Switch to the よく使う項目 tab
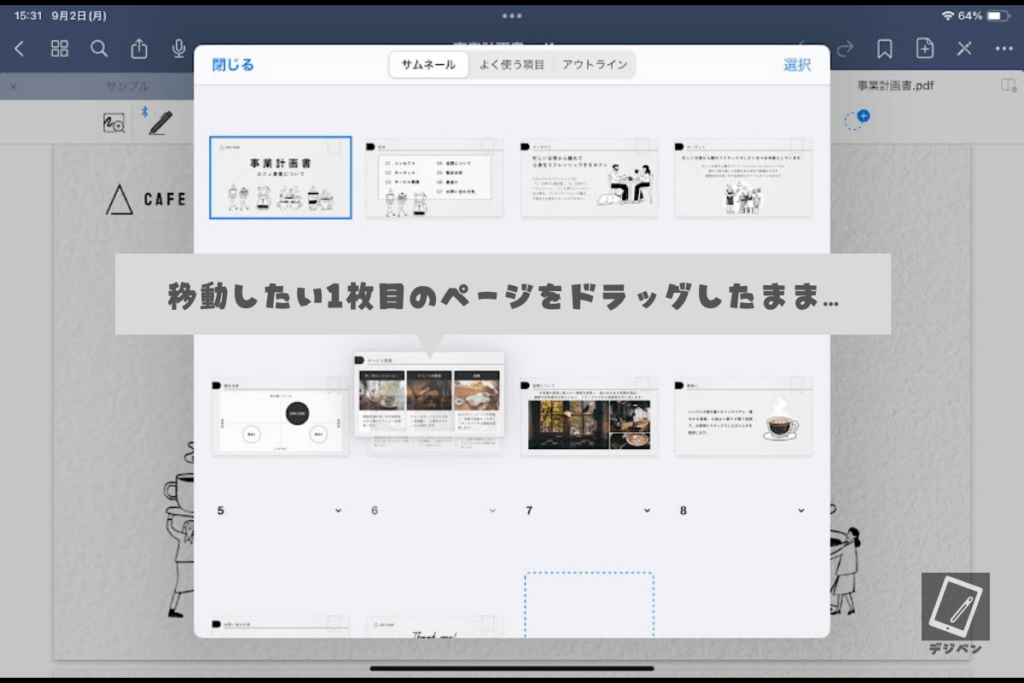1024x683 pixels. [510, 65]
